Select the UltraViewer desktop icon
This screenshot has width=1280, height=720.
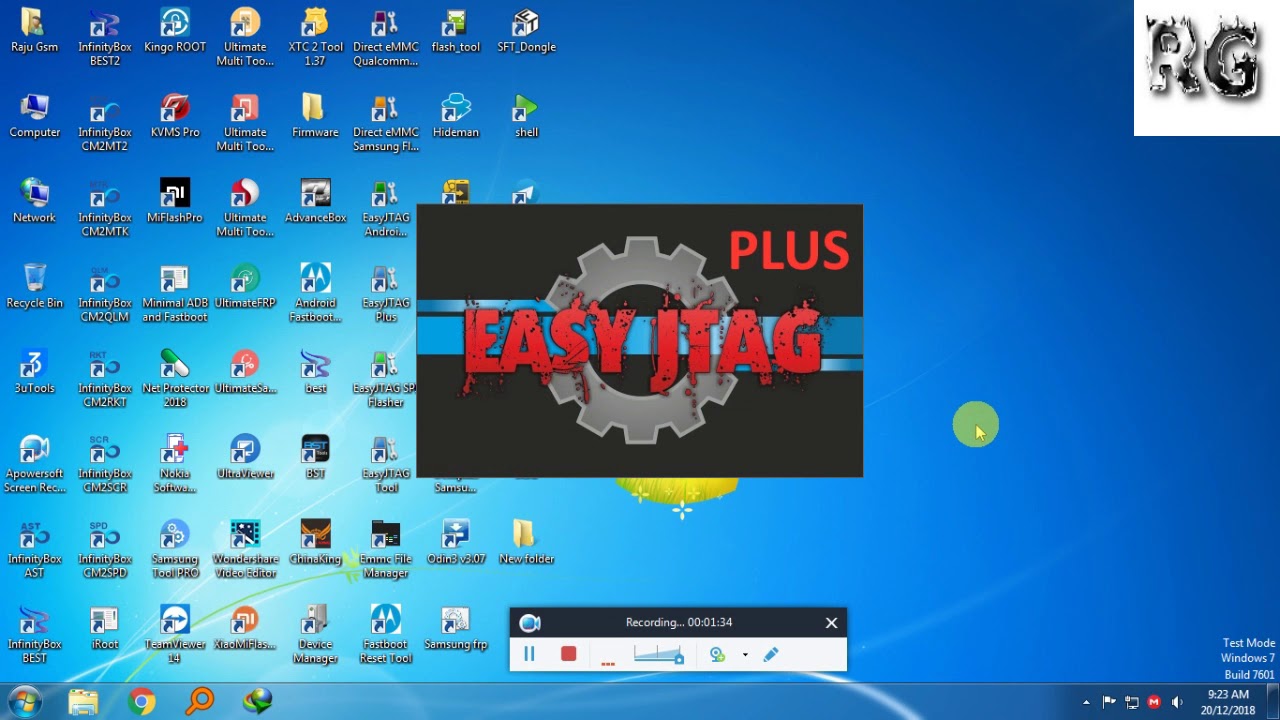pos(245,457)
